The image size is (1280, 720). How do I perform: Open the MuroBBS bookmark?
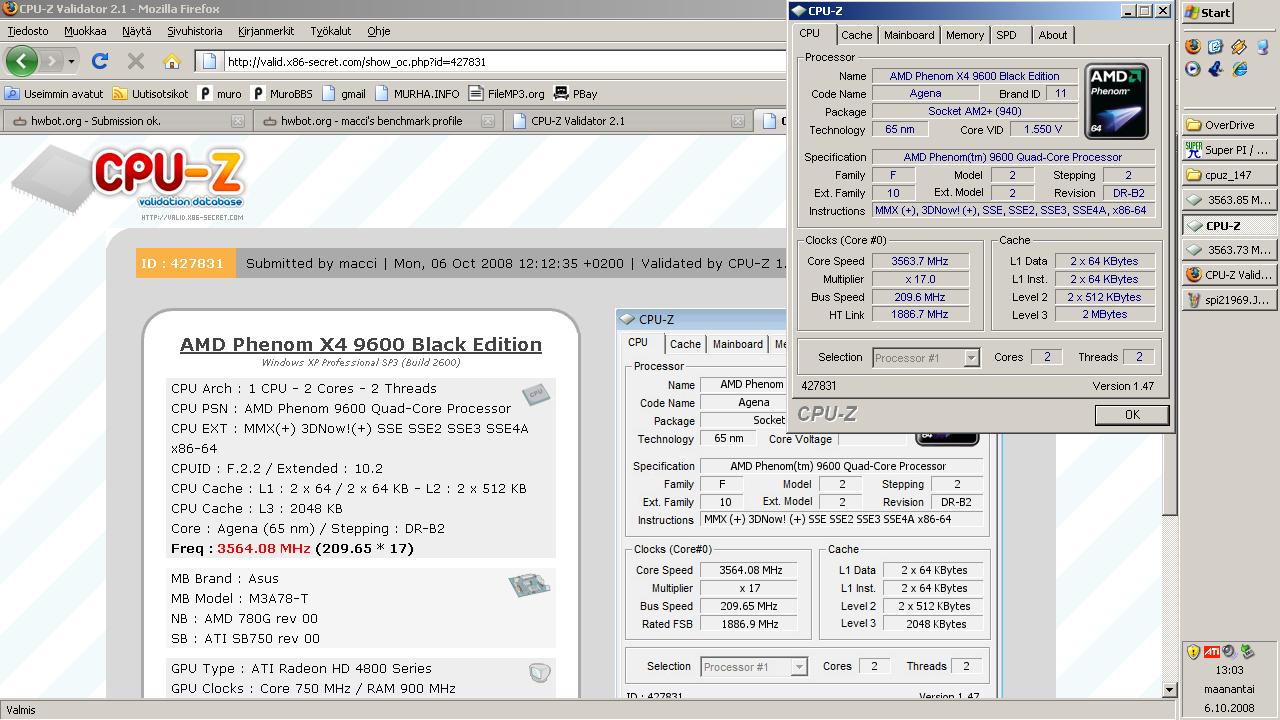[x=282, y=93]
